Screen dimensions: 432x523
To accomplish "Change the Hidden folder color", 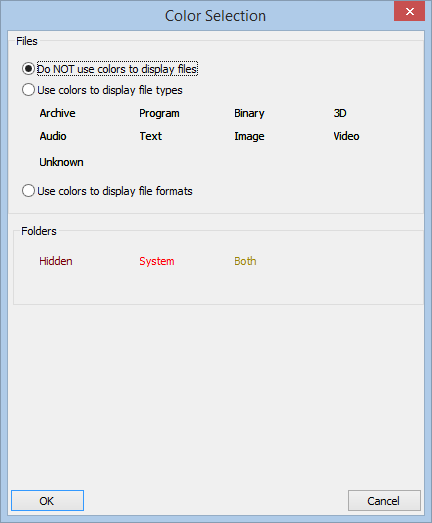I will coord(56,261).
